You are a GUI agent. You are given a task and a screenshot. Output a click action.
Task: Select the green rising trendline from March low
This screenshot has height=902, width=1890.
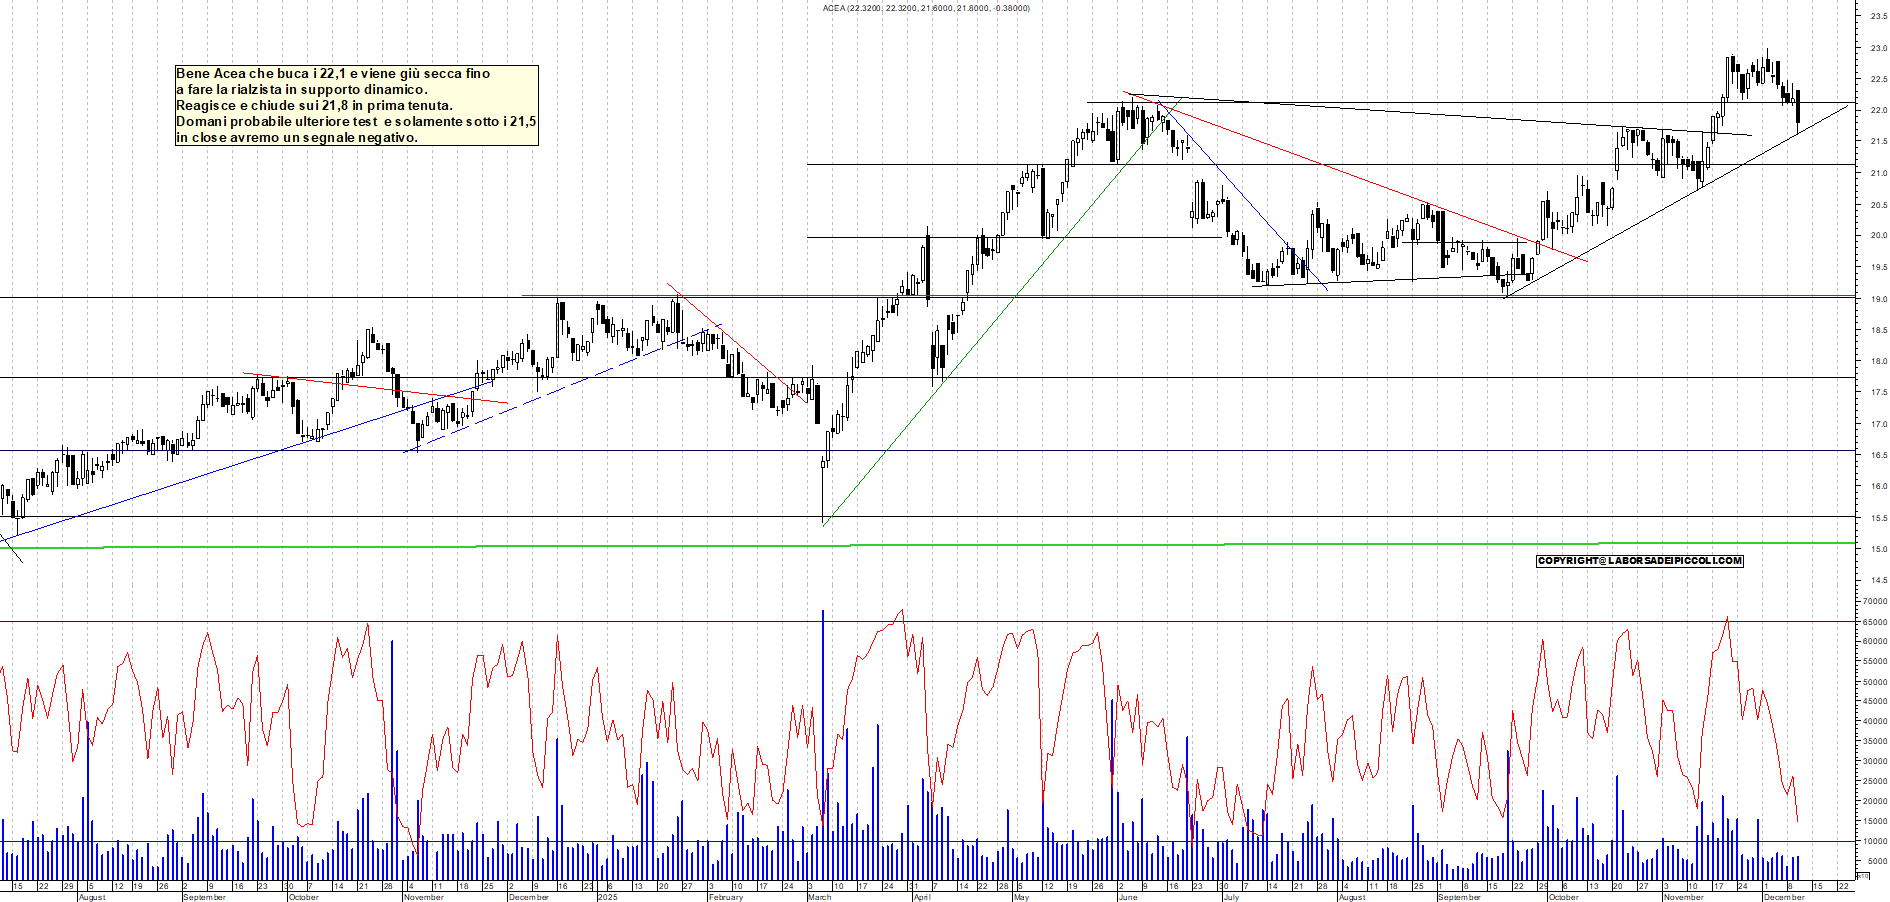980,332
